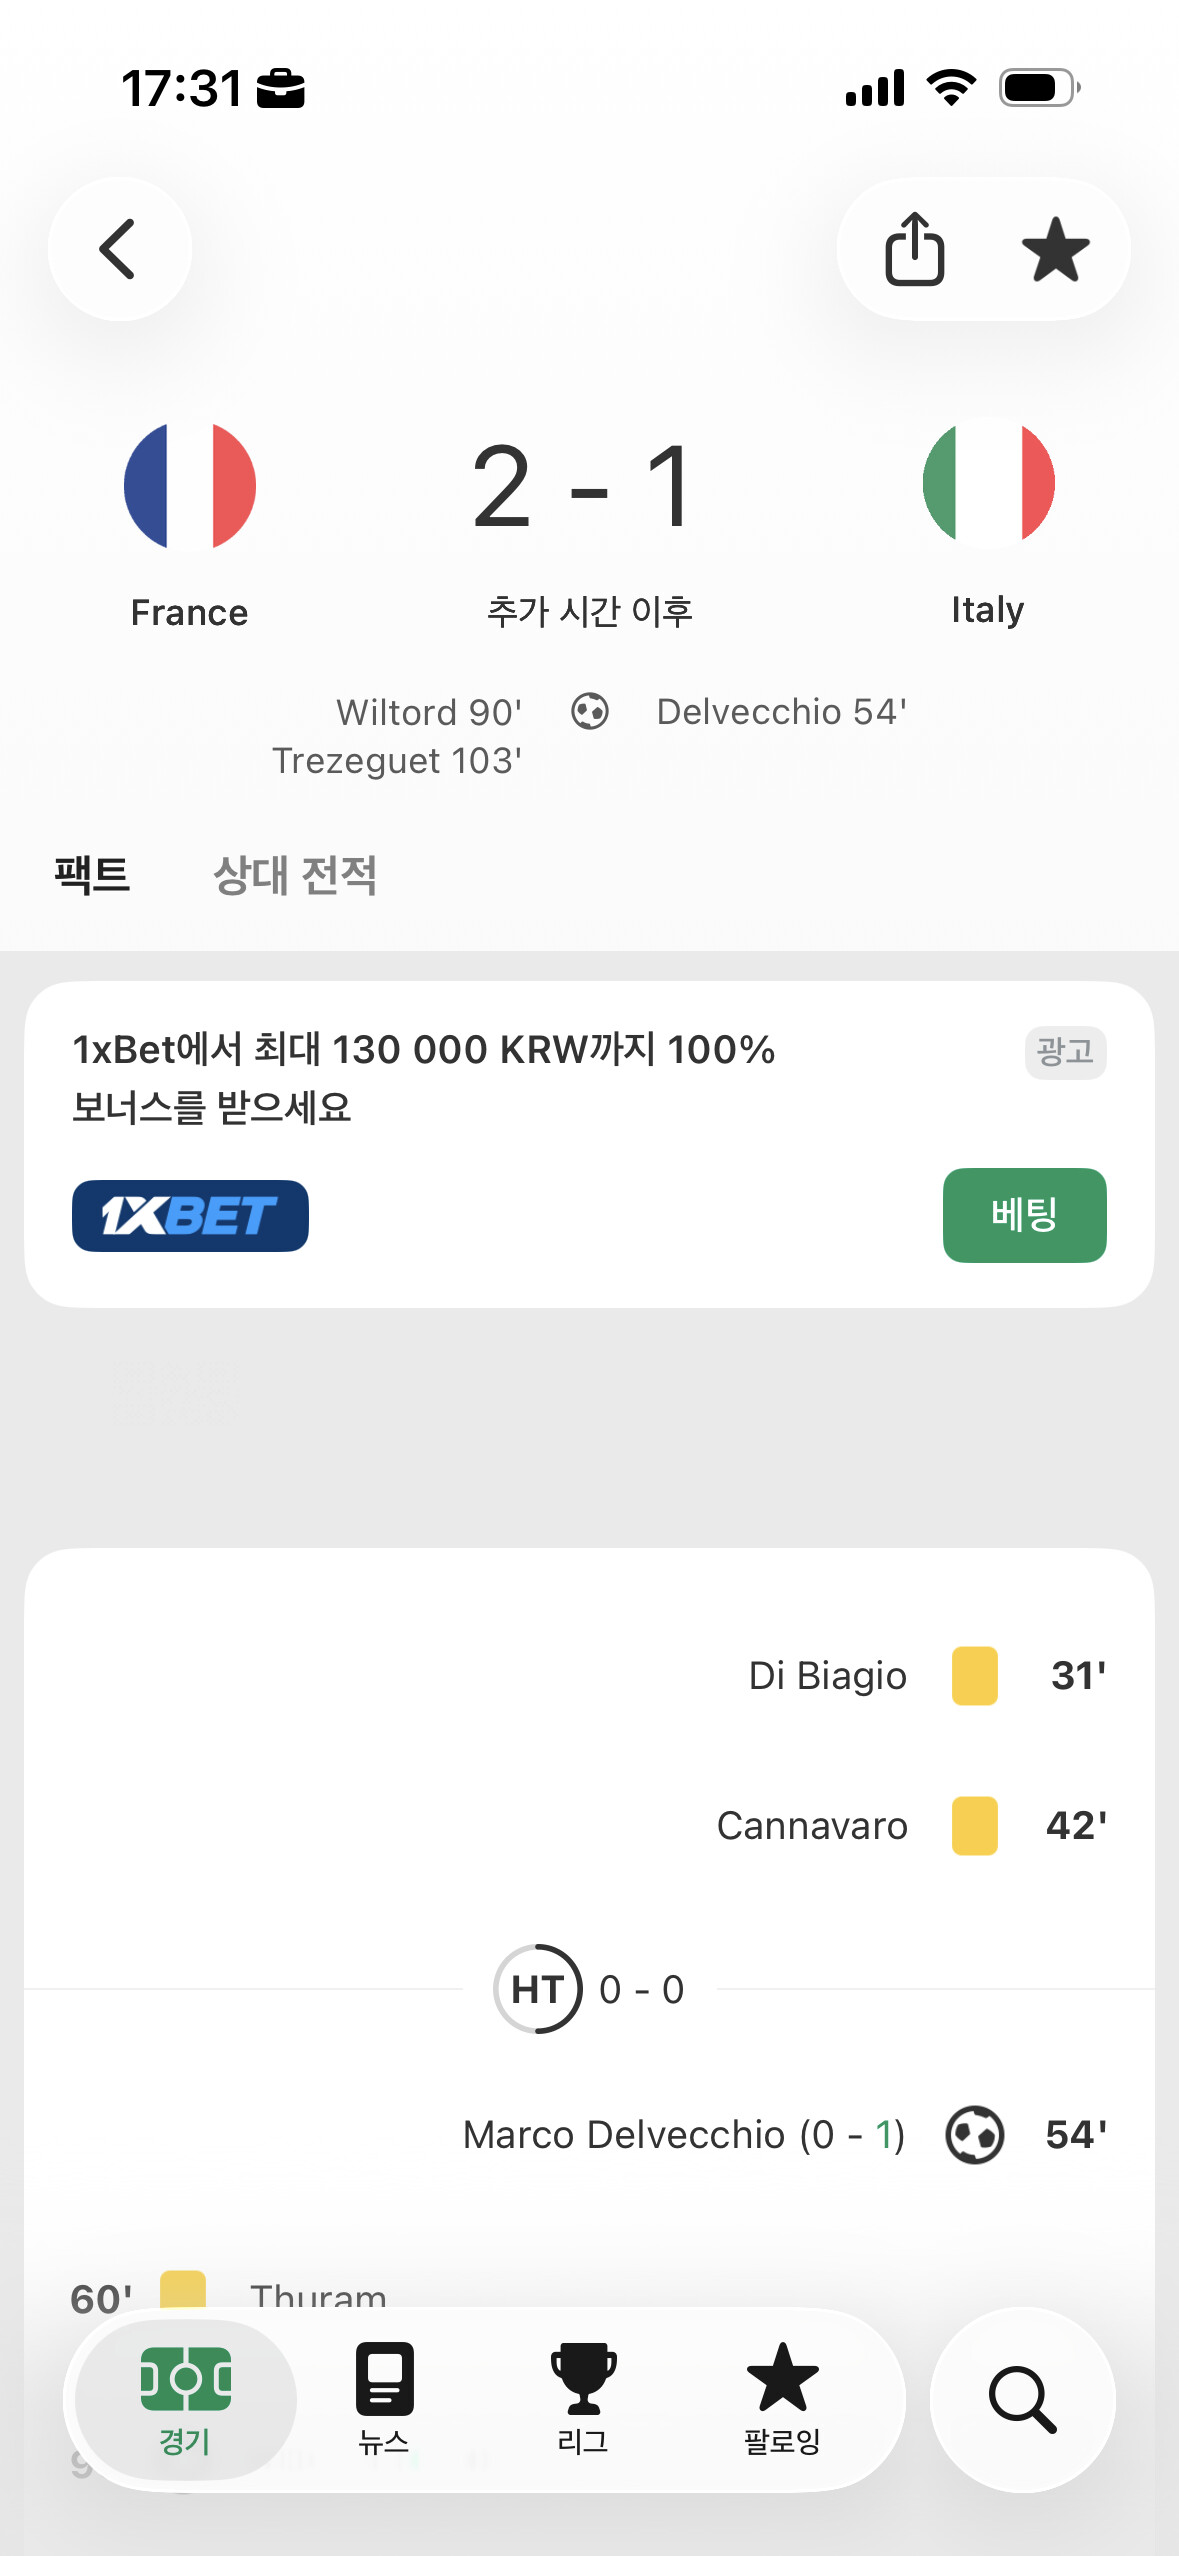
Task: Tap the 1xBet logo
Action: (x=190, y=1215)
